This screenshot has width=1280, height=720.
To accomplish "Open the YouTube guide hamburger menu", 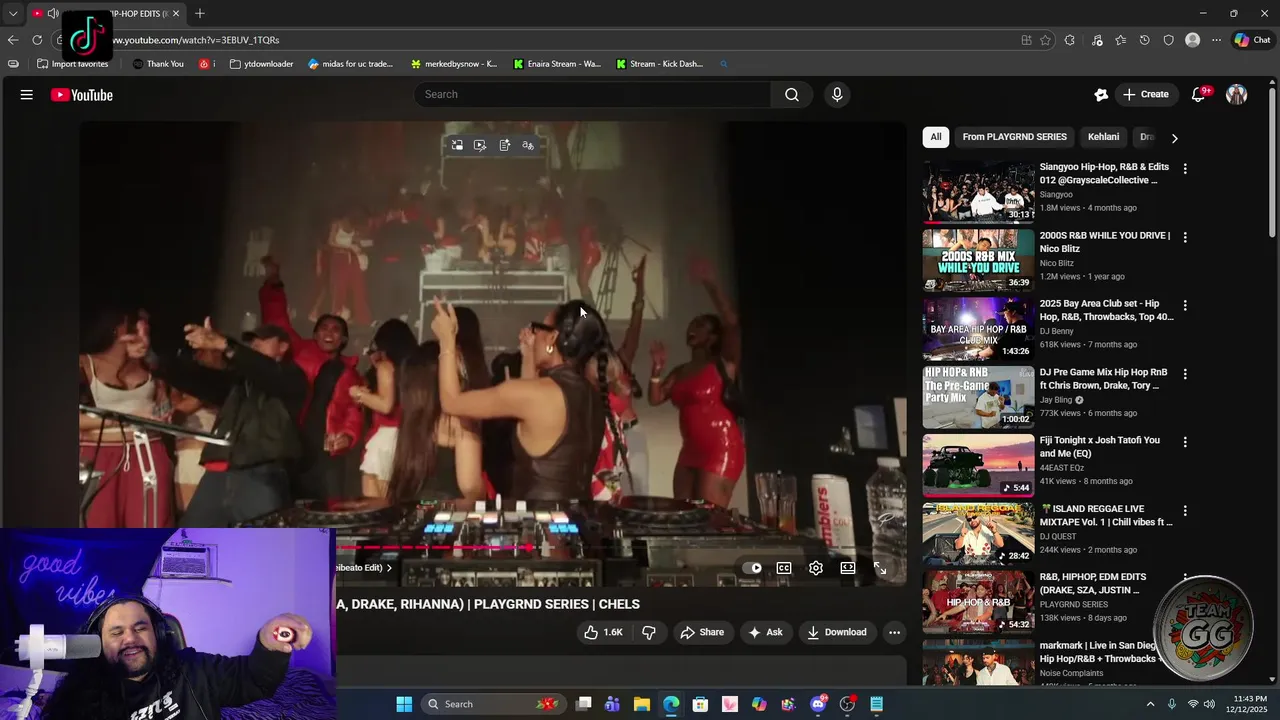I will click(x=27, y=95).
